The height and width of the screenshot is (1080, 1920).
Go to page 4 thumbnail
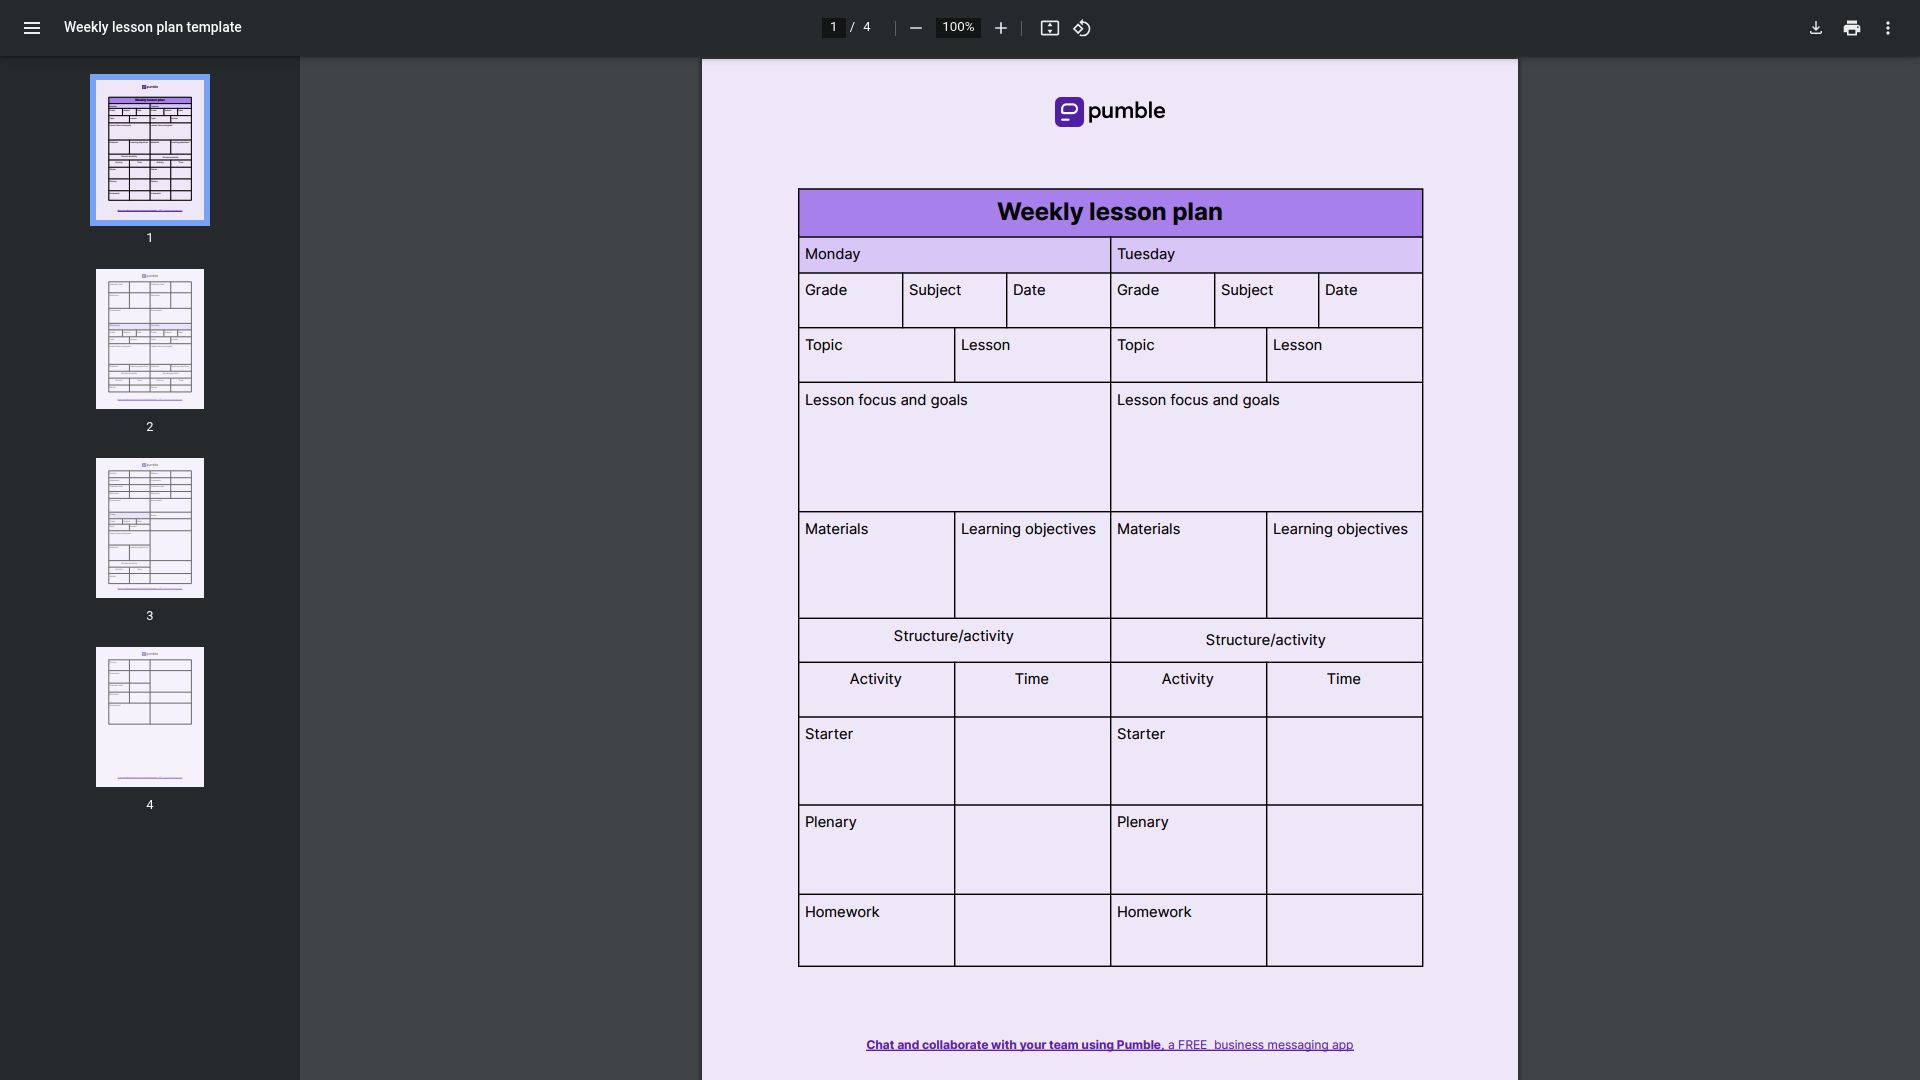click(x=150, y=717)
